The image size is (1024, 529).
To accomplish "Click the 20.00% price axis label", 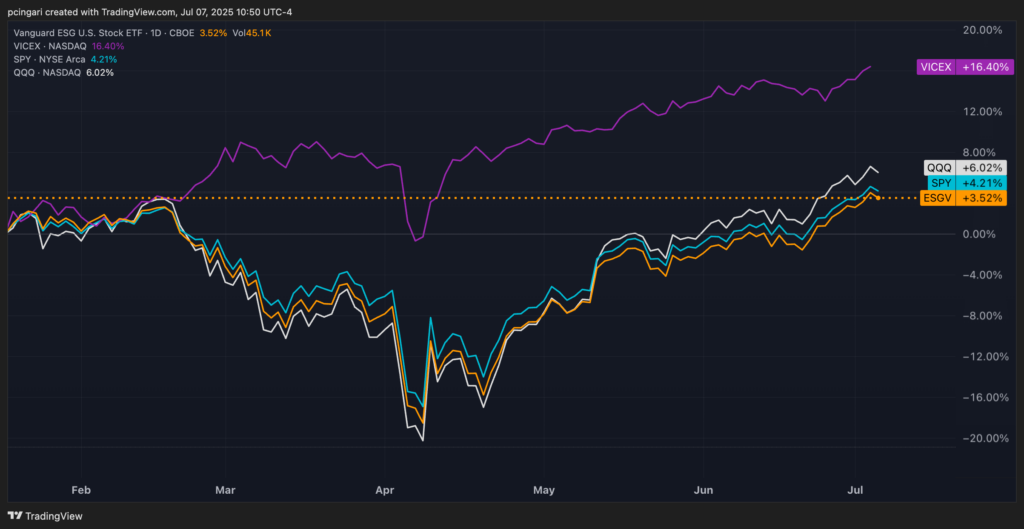I will click(984, 30).
